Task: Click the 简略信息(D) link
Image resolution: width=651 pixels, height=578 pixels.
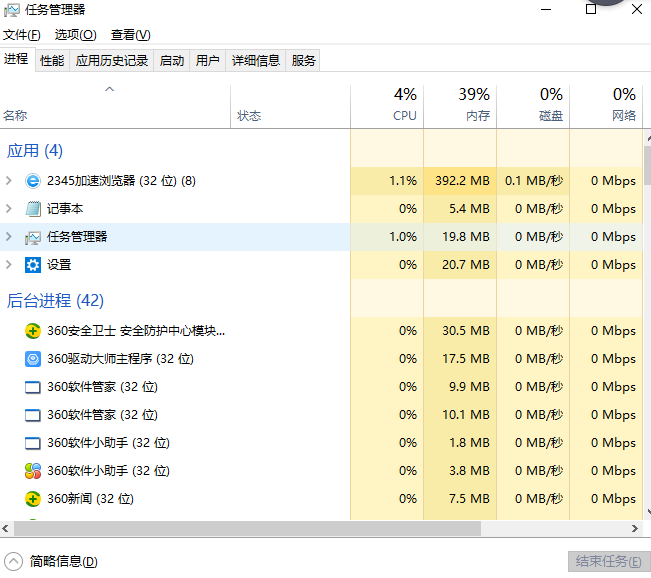Action: tap(64, 562)
